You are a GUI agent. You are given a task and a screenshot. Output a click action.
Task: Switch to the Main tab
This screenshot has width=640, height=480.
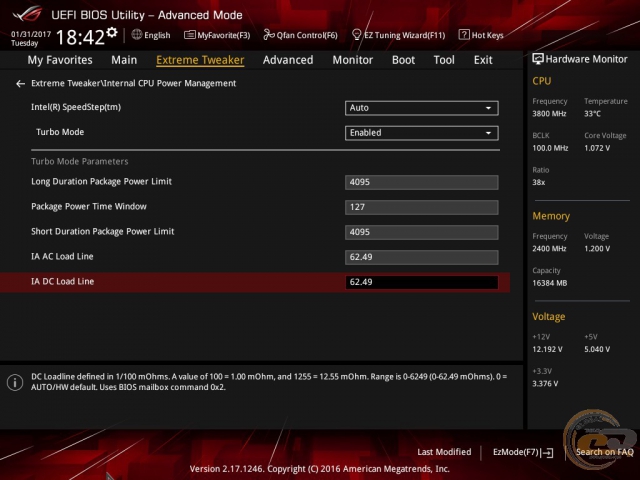[124, 60]
